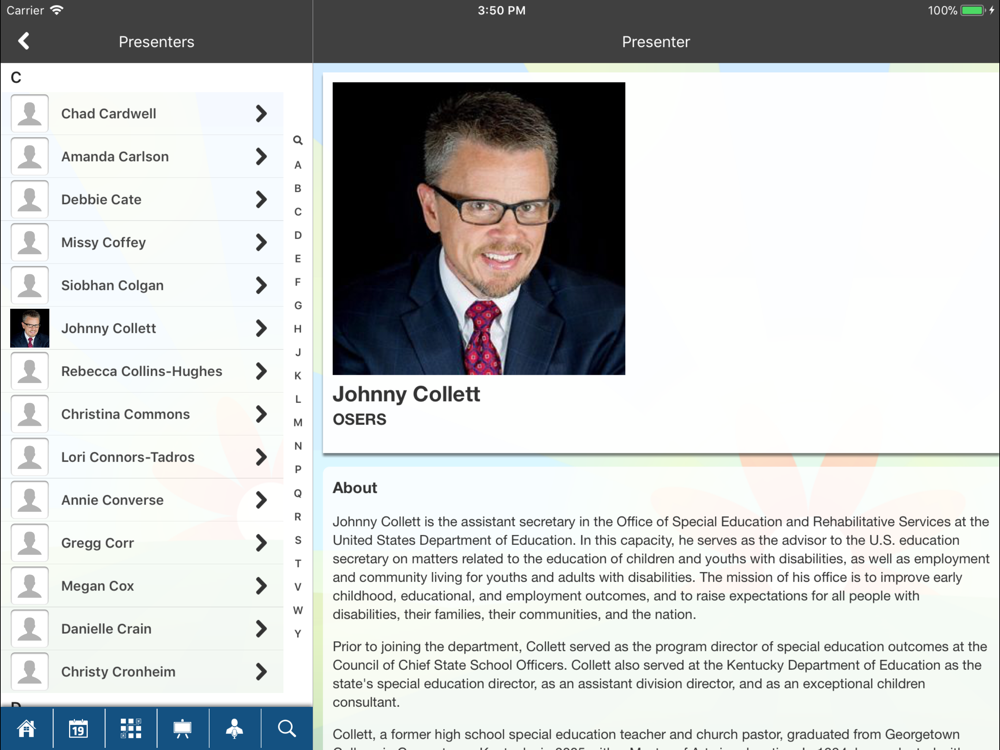Tap Rebecca Collins-Hughes's avatar placeholder
The width and height of the screenshot is (1000, 750).
29,371
